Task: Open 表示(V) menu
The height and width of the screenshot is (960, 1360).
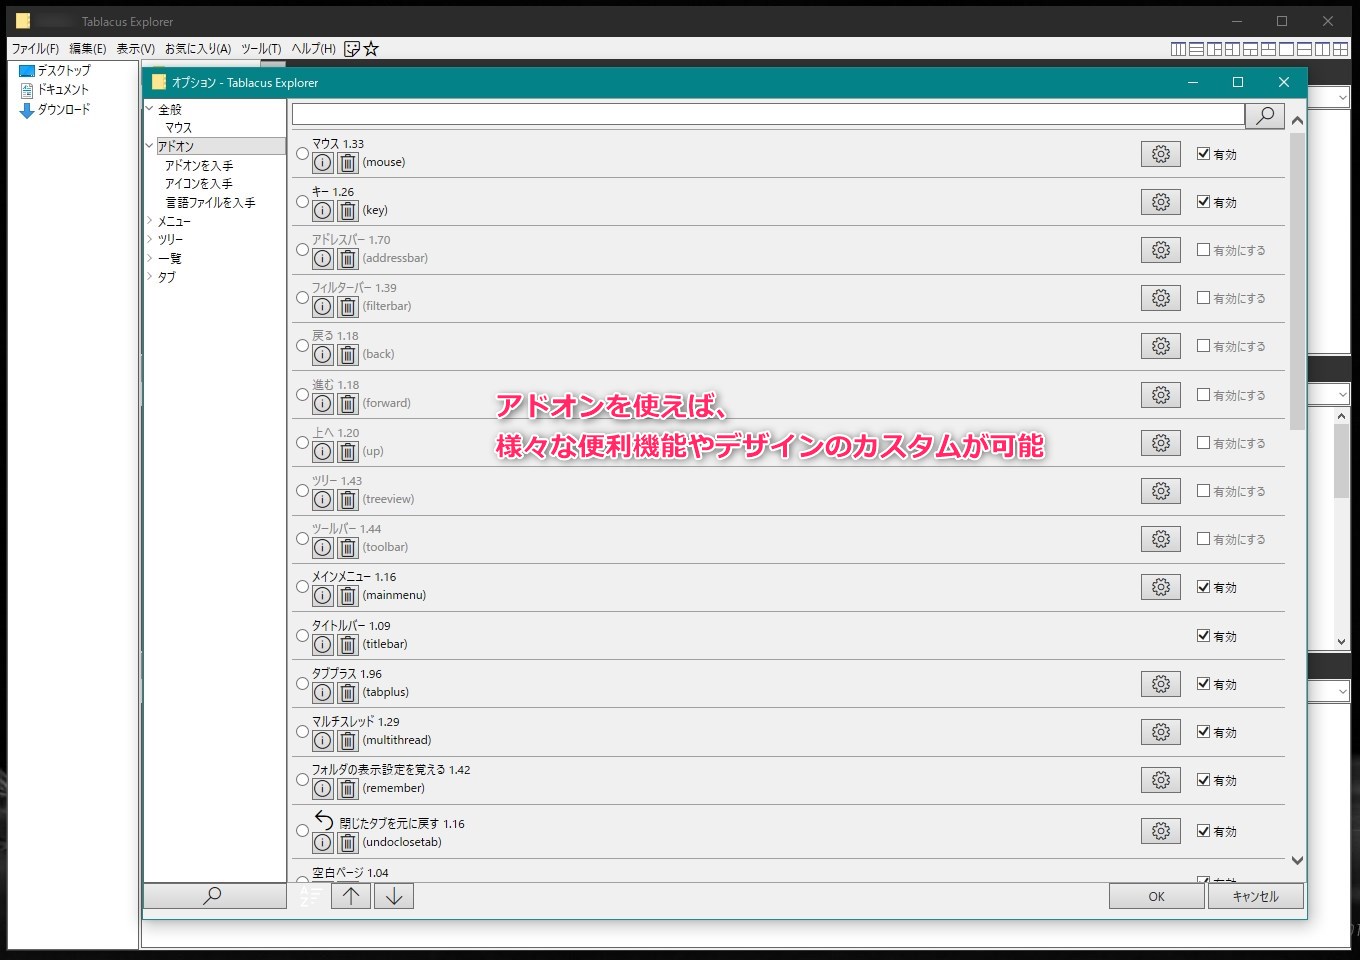Action: point(135,48)
